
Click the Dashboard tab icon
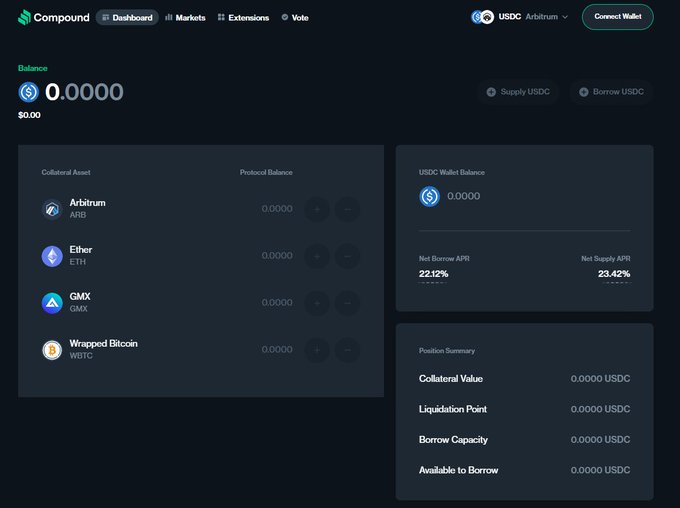105,17
